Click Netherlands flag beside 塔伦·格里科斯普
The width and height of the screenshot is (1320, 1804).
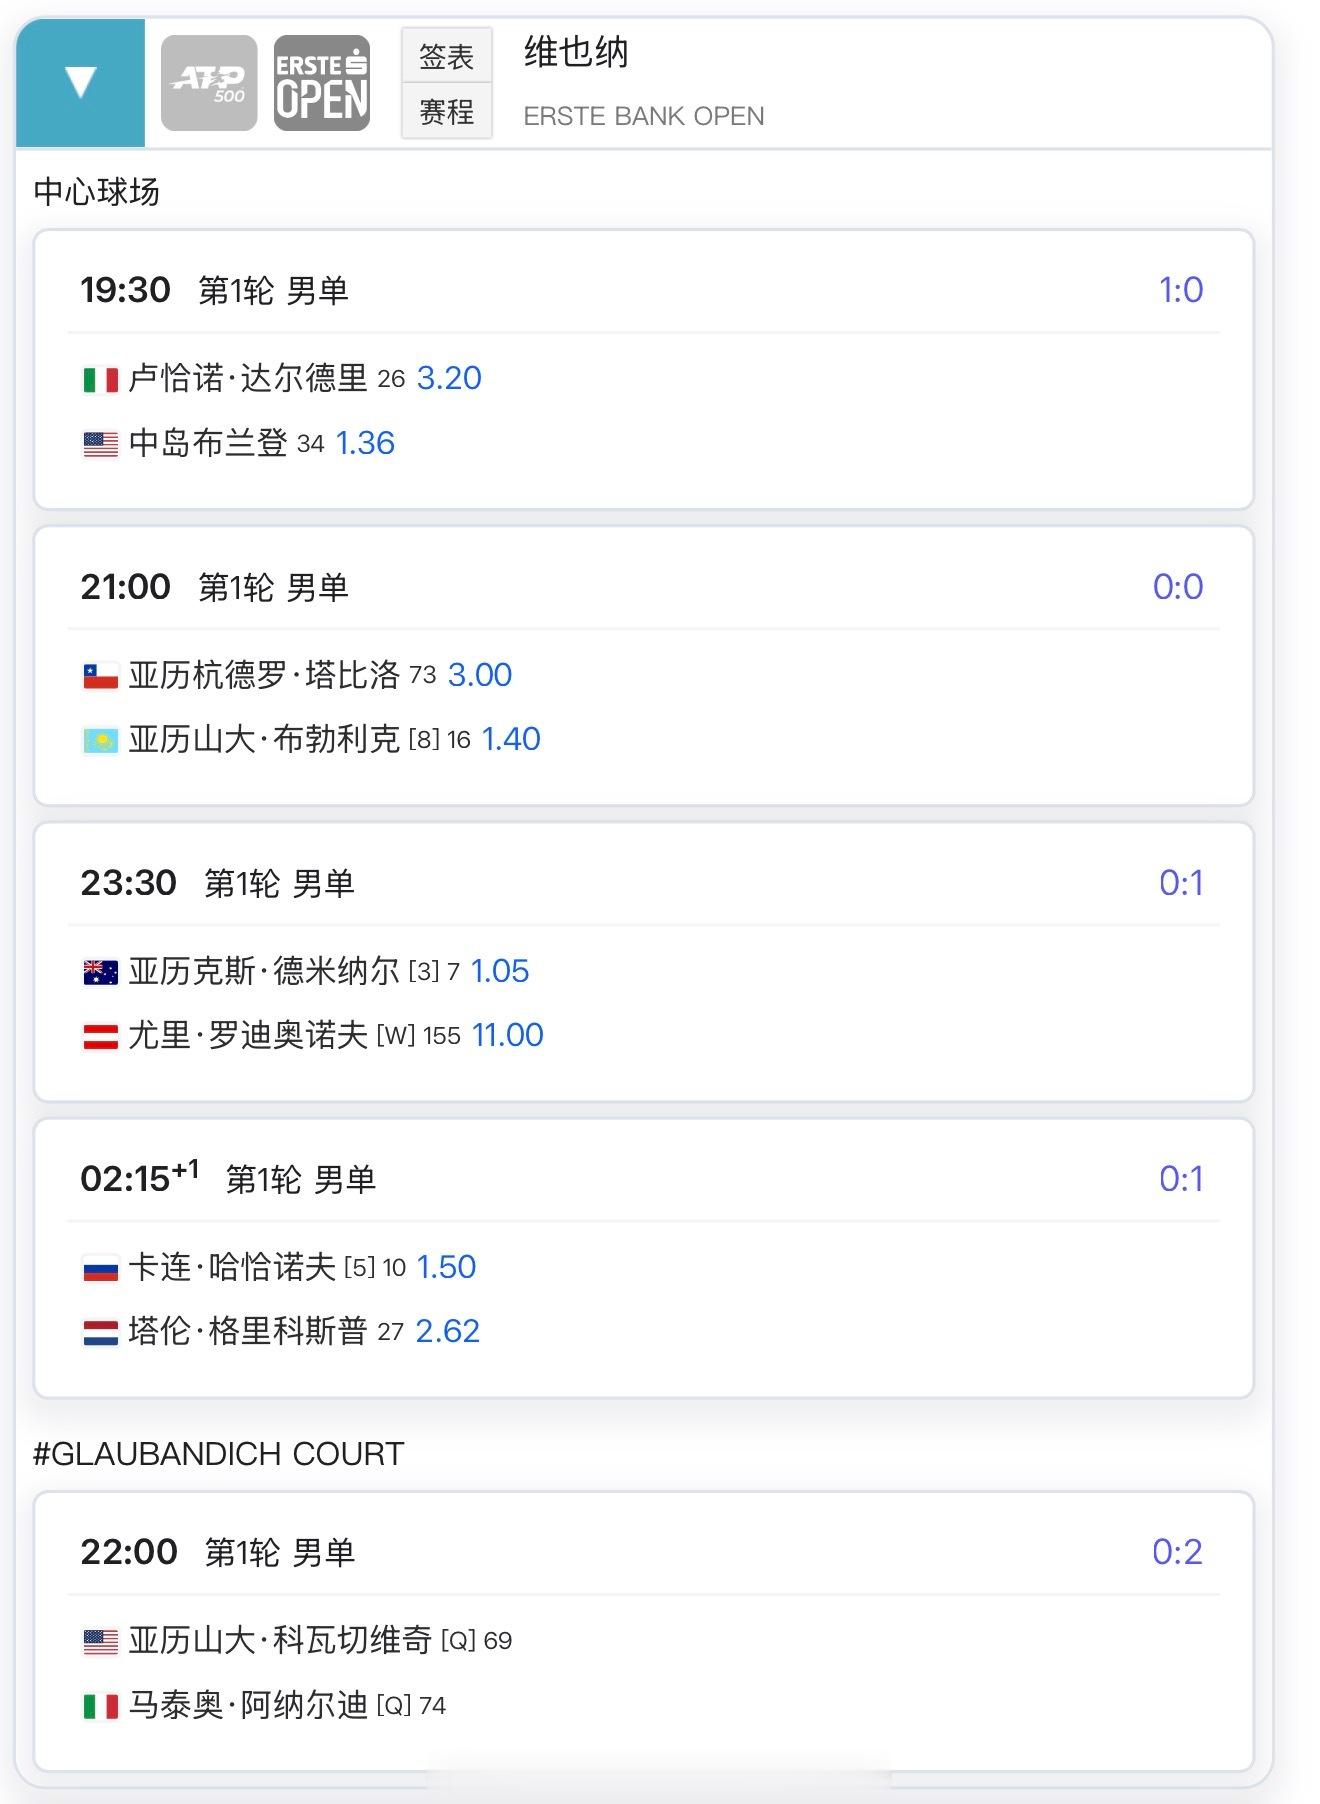pos(100,1332)
